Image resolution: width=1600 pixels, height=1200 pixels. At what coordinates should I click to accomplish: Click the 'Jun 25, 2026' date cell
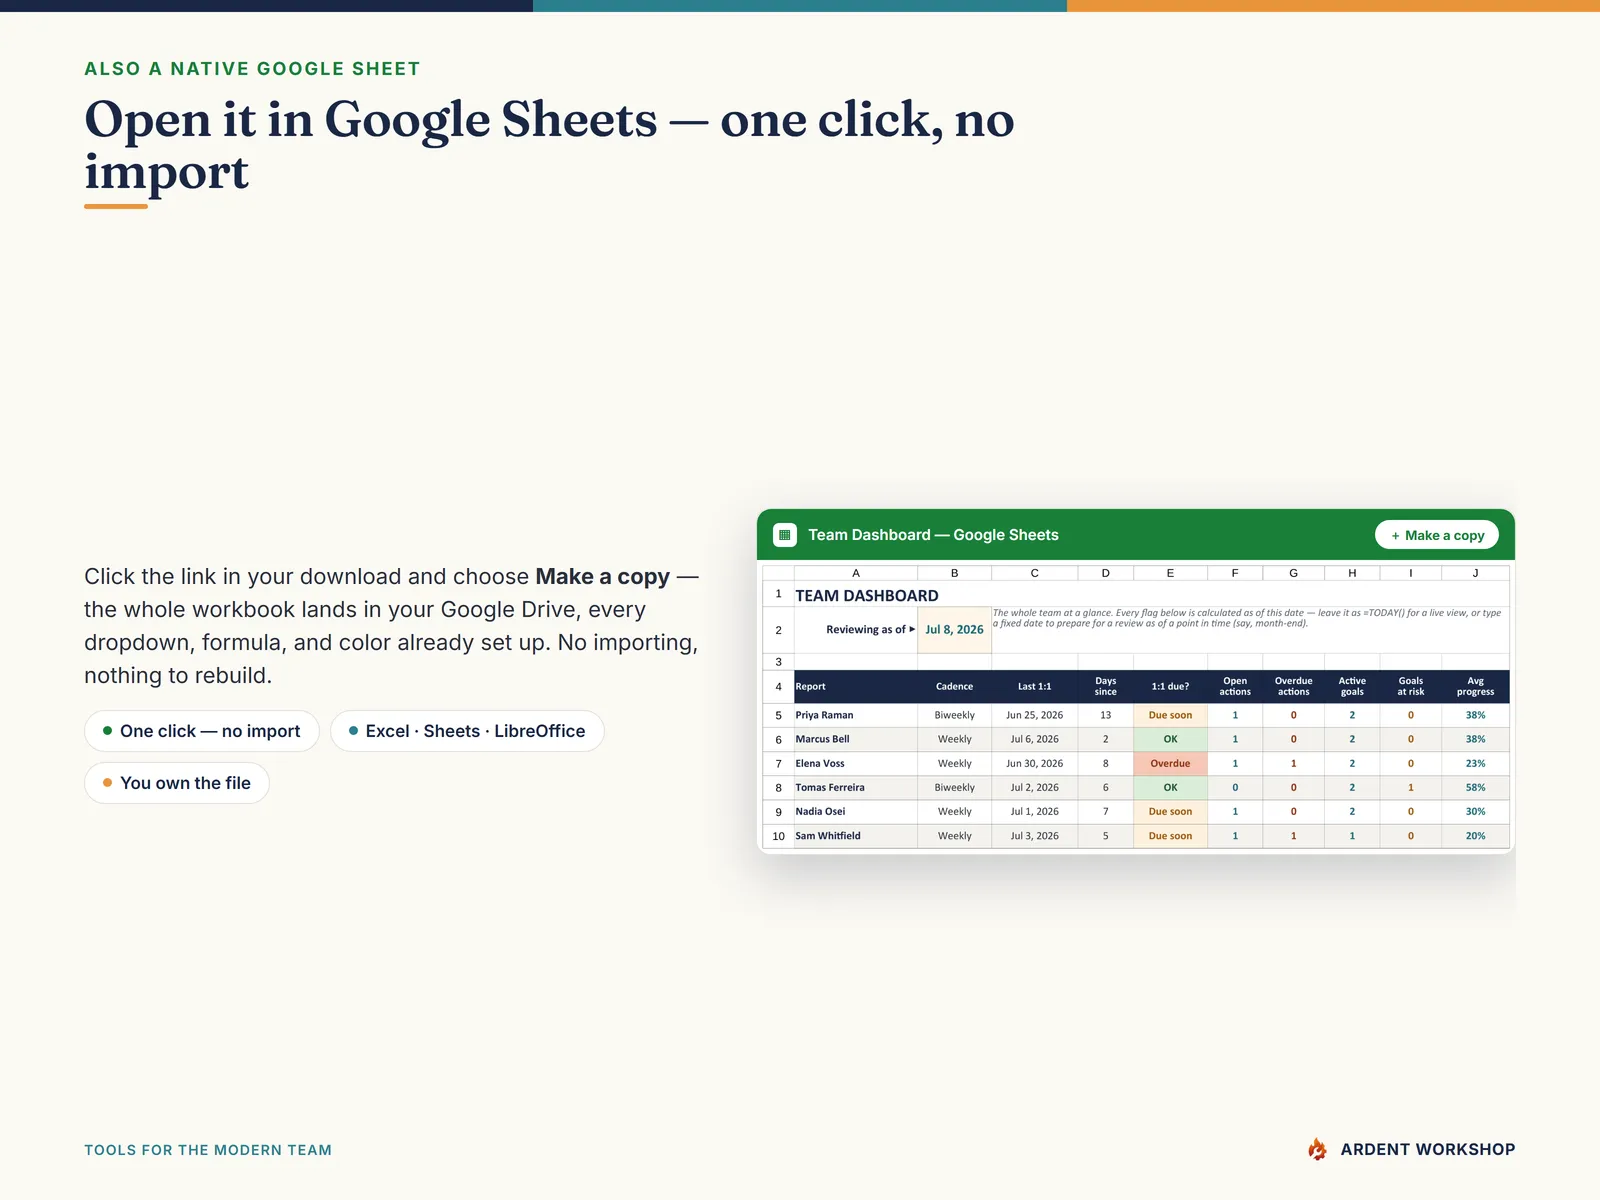(x=1034, y=715)
